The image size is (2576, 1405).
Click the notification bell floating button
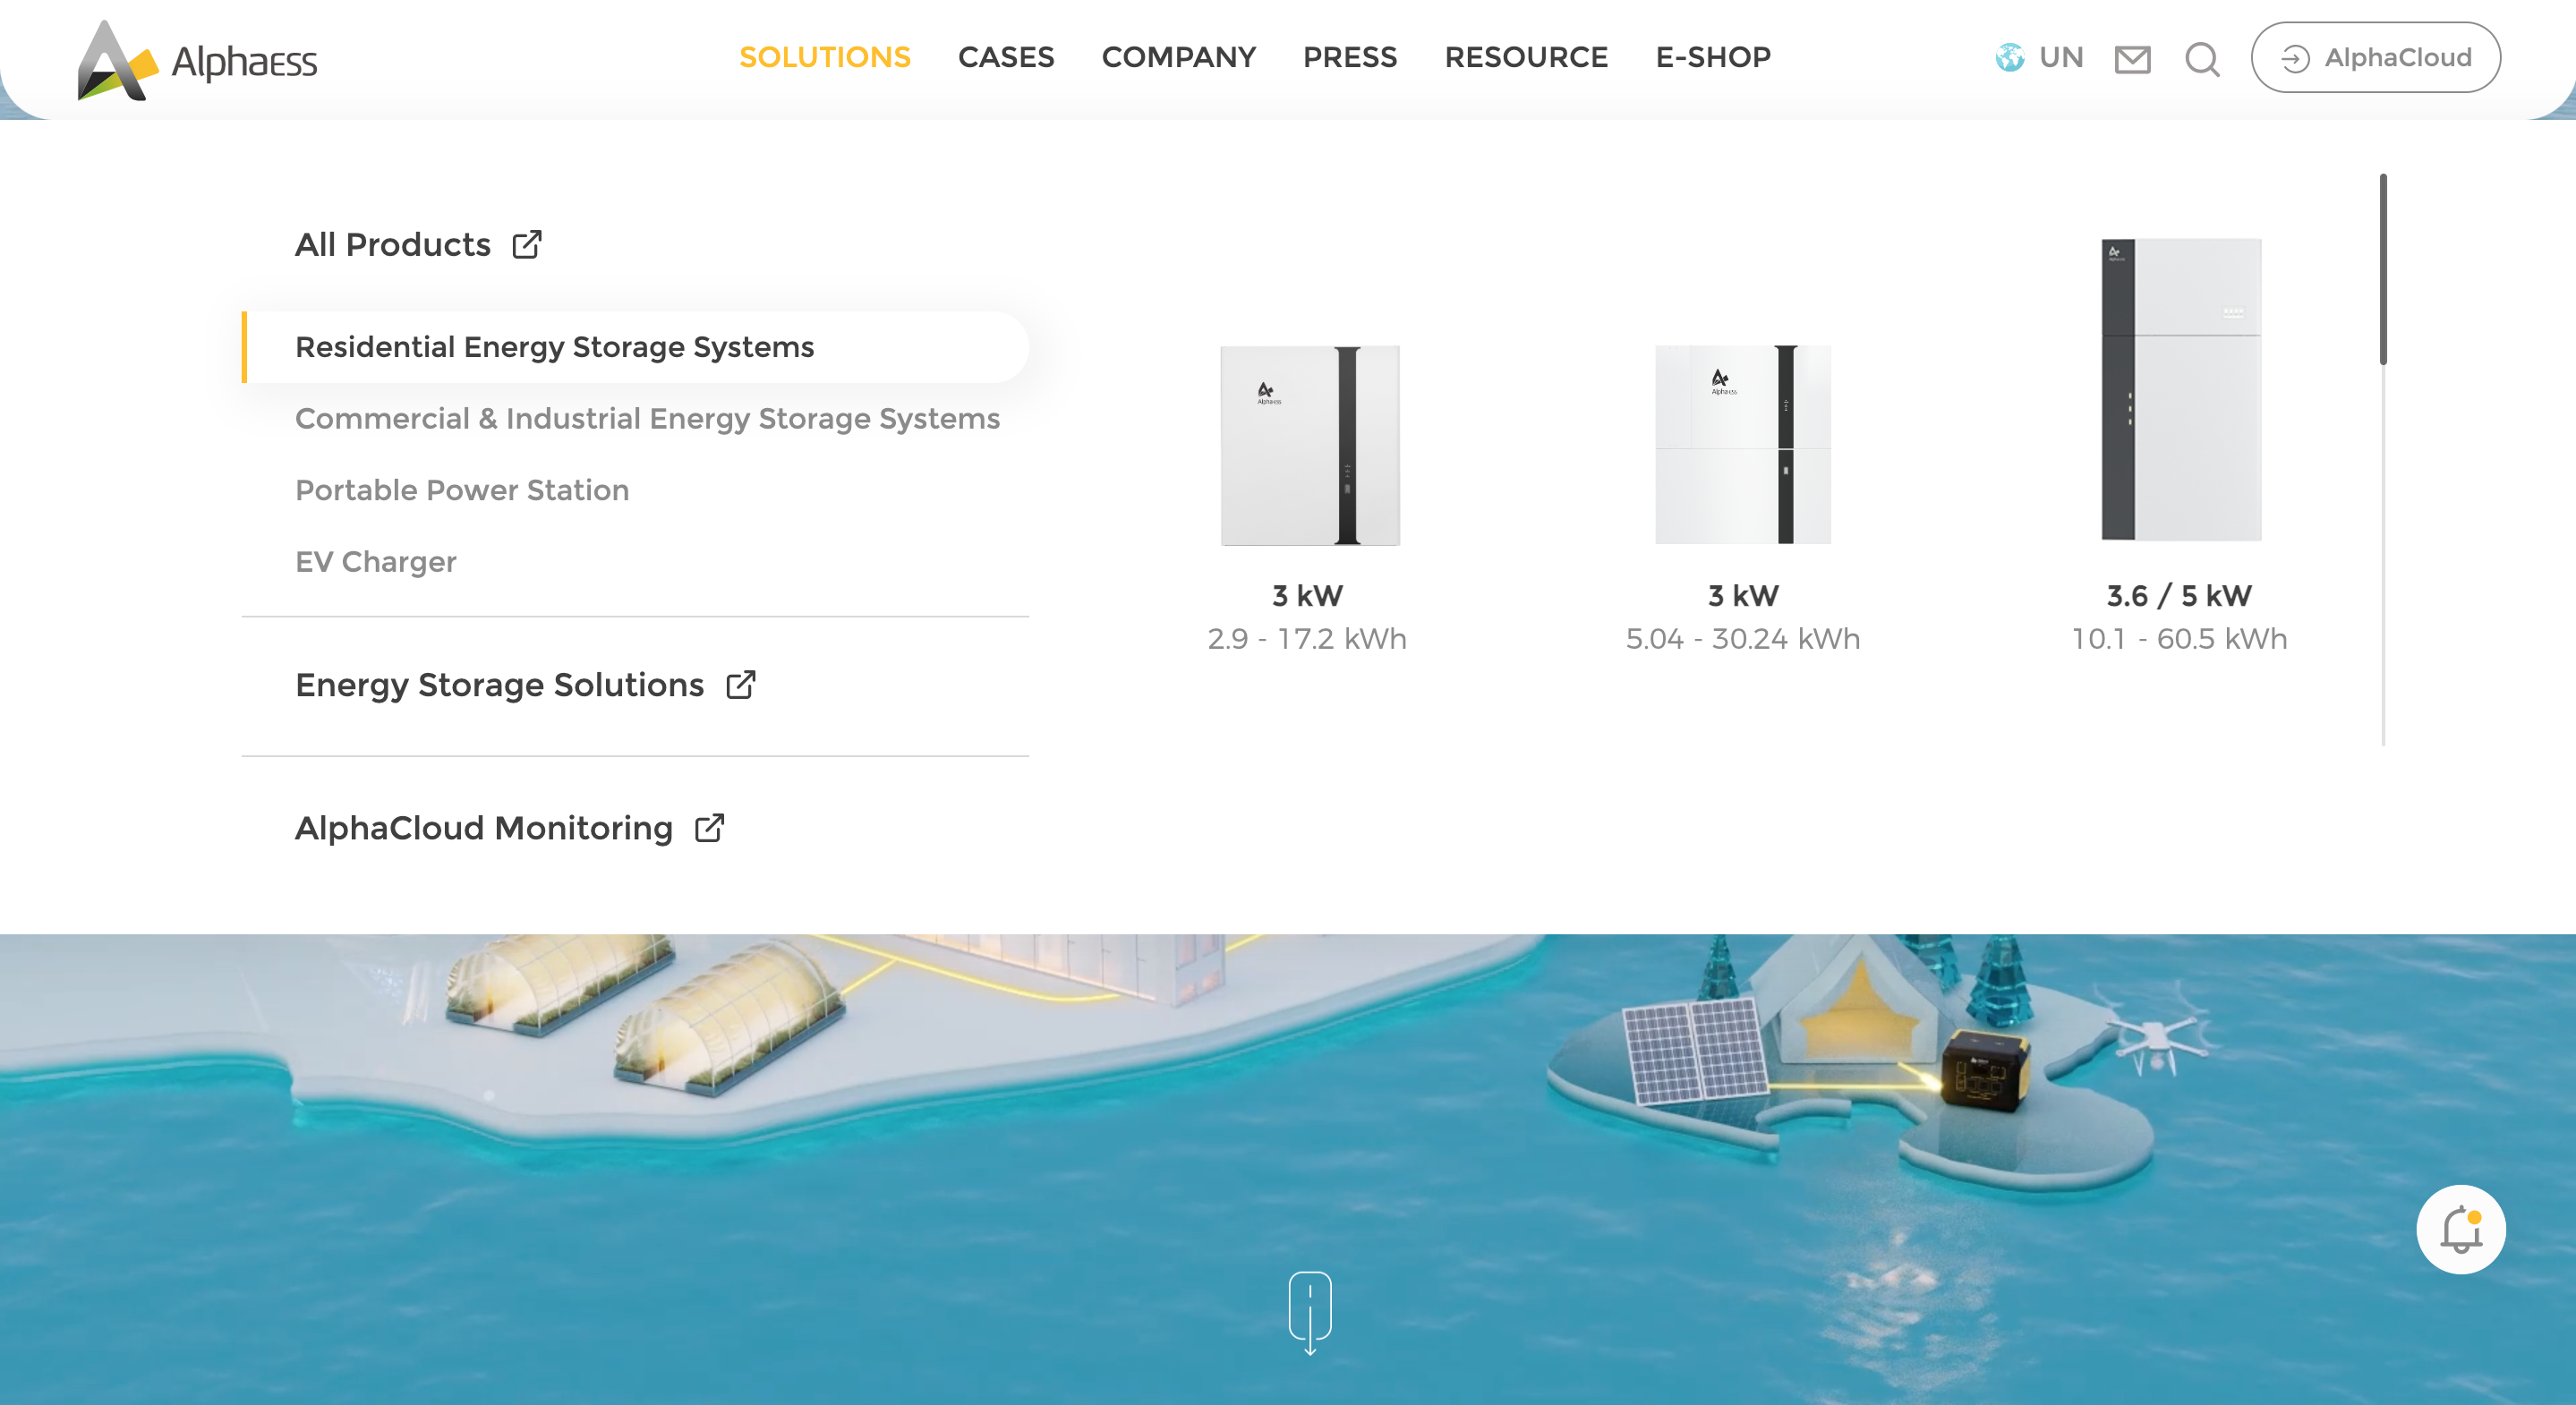click(2461, 1230)
